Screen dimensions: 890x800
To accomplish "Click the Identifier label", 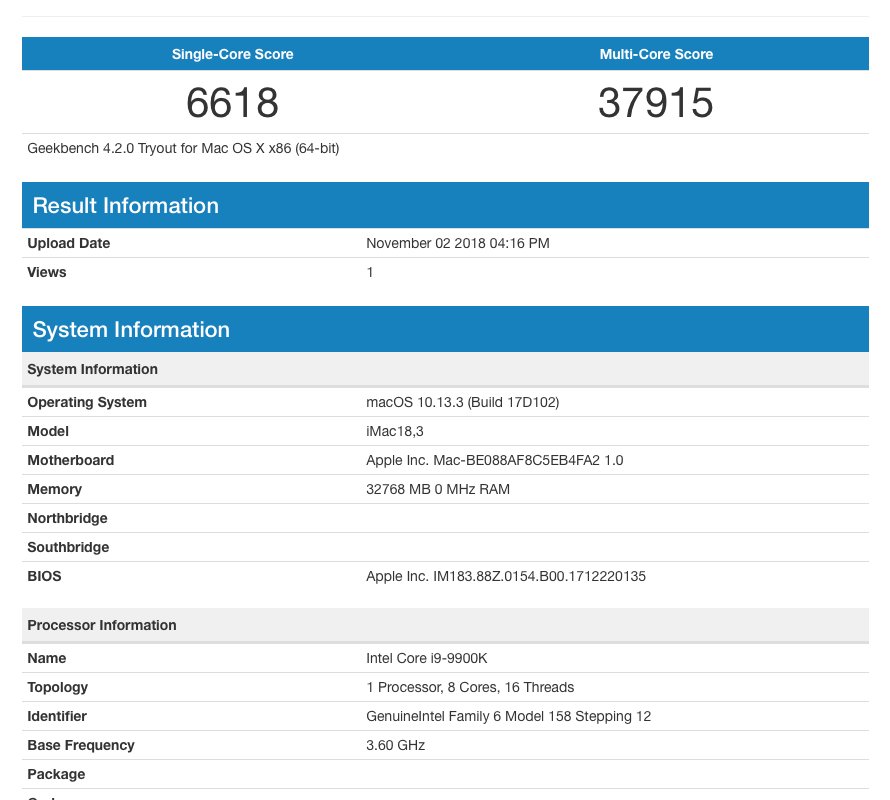I will coord(57,716).
